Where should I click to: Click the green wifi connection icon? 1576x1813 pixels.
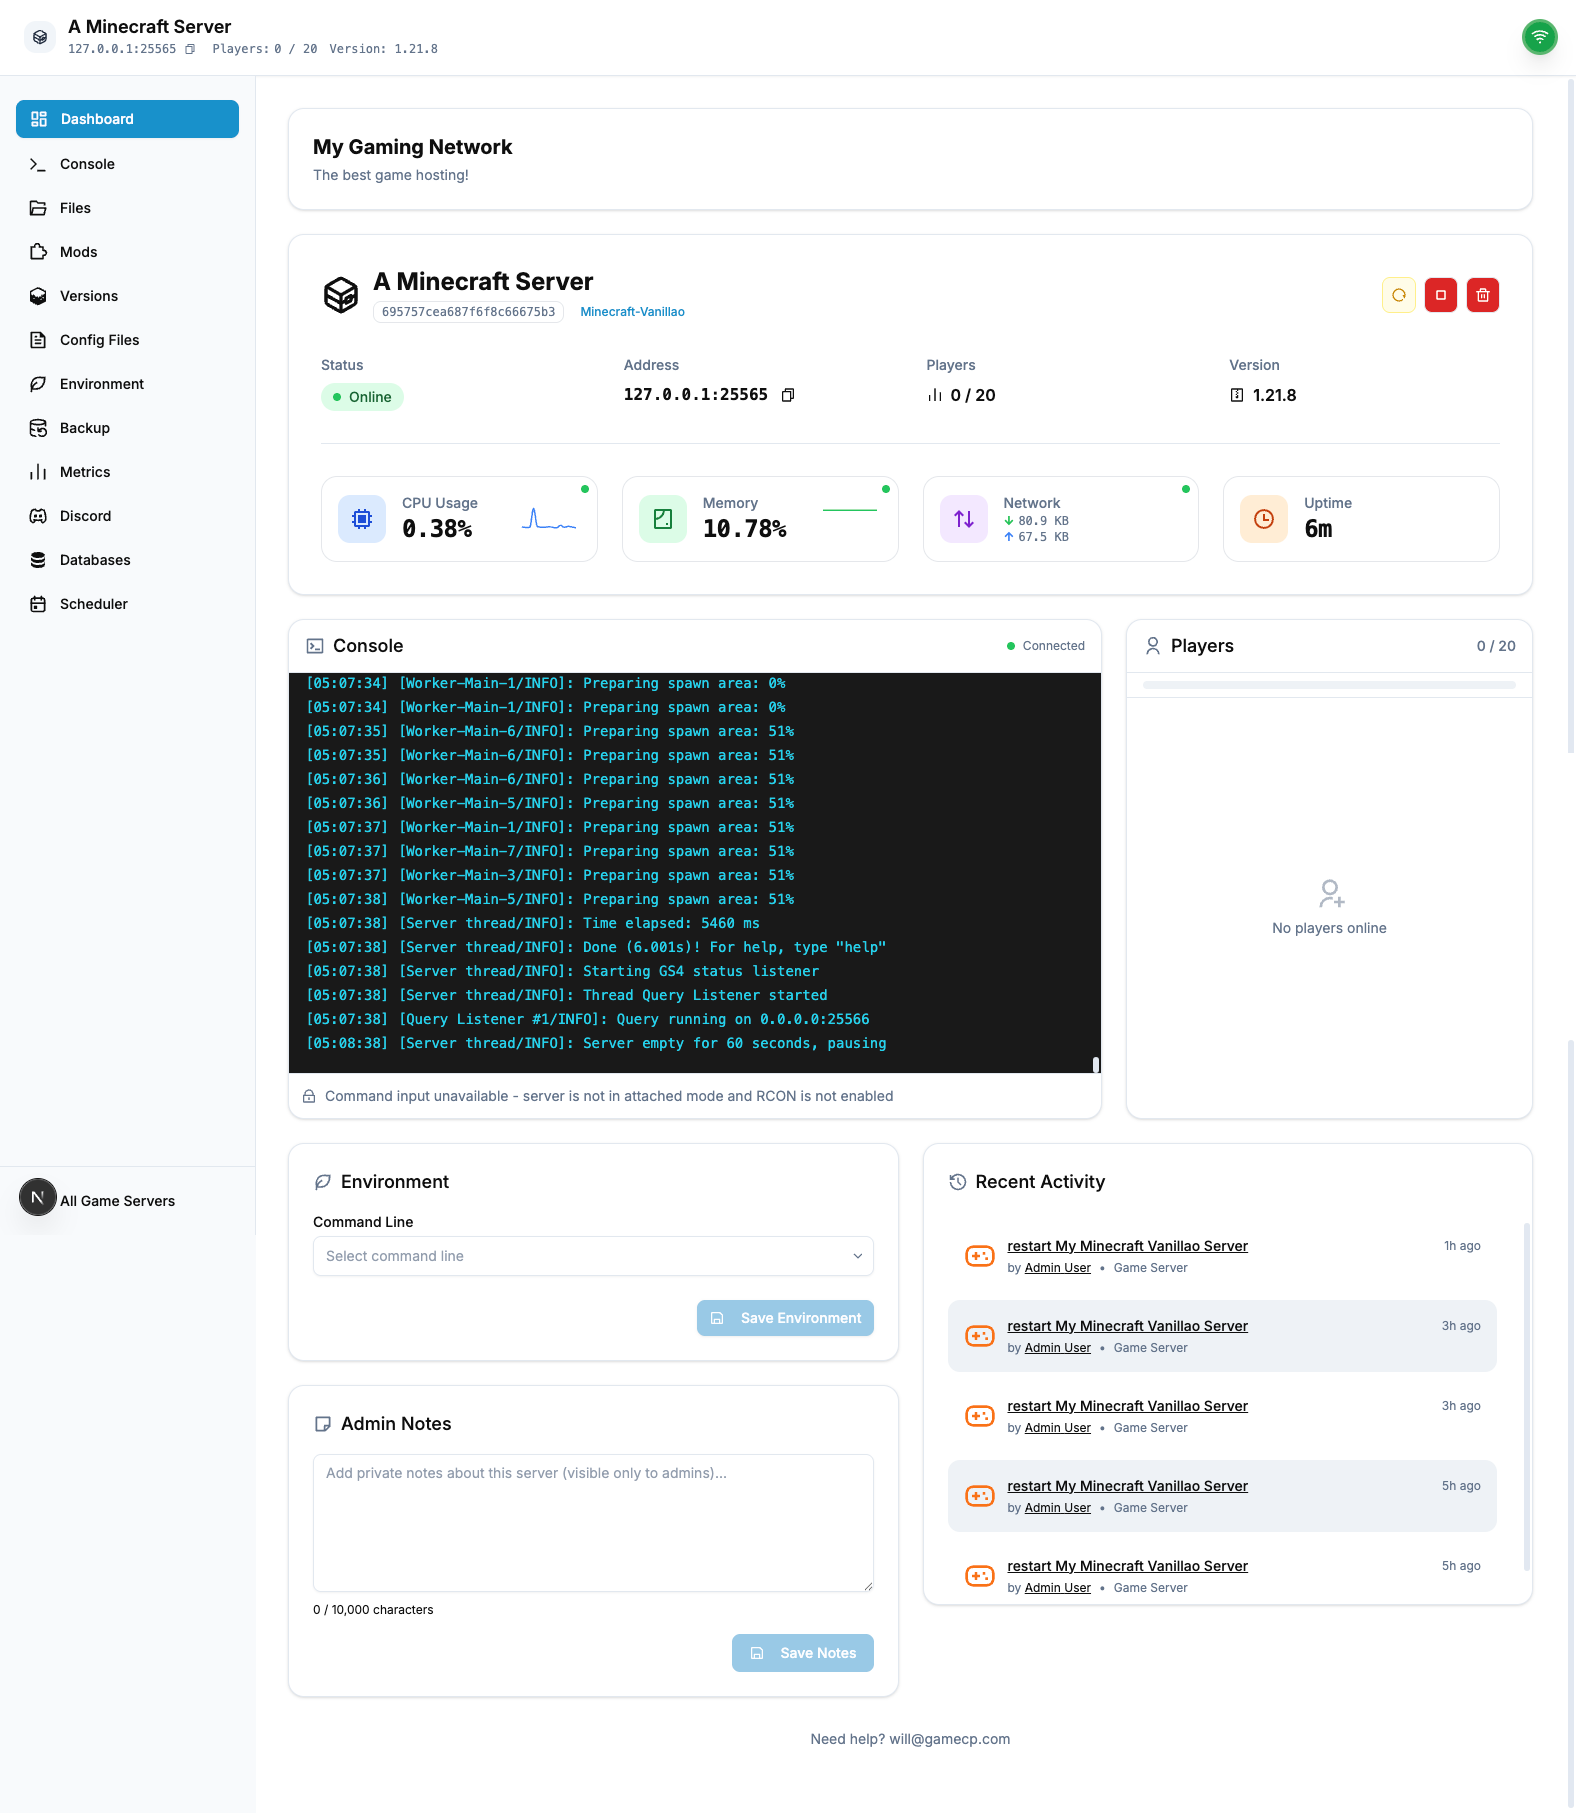point(1540,37)
